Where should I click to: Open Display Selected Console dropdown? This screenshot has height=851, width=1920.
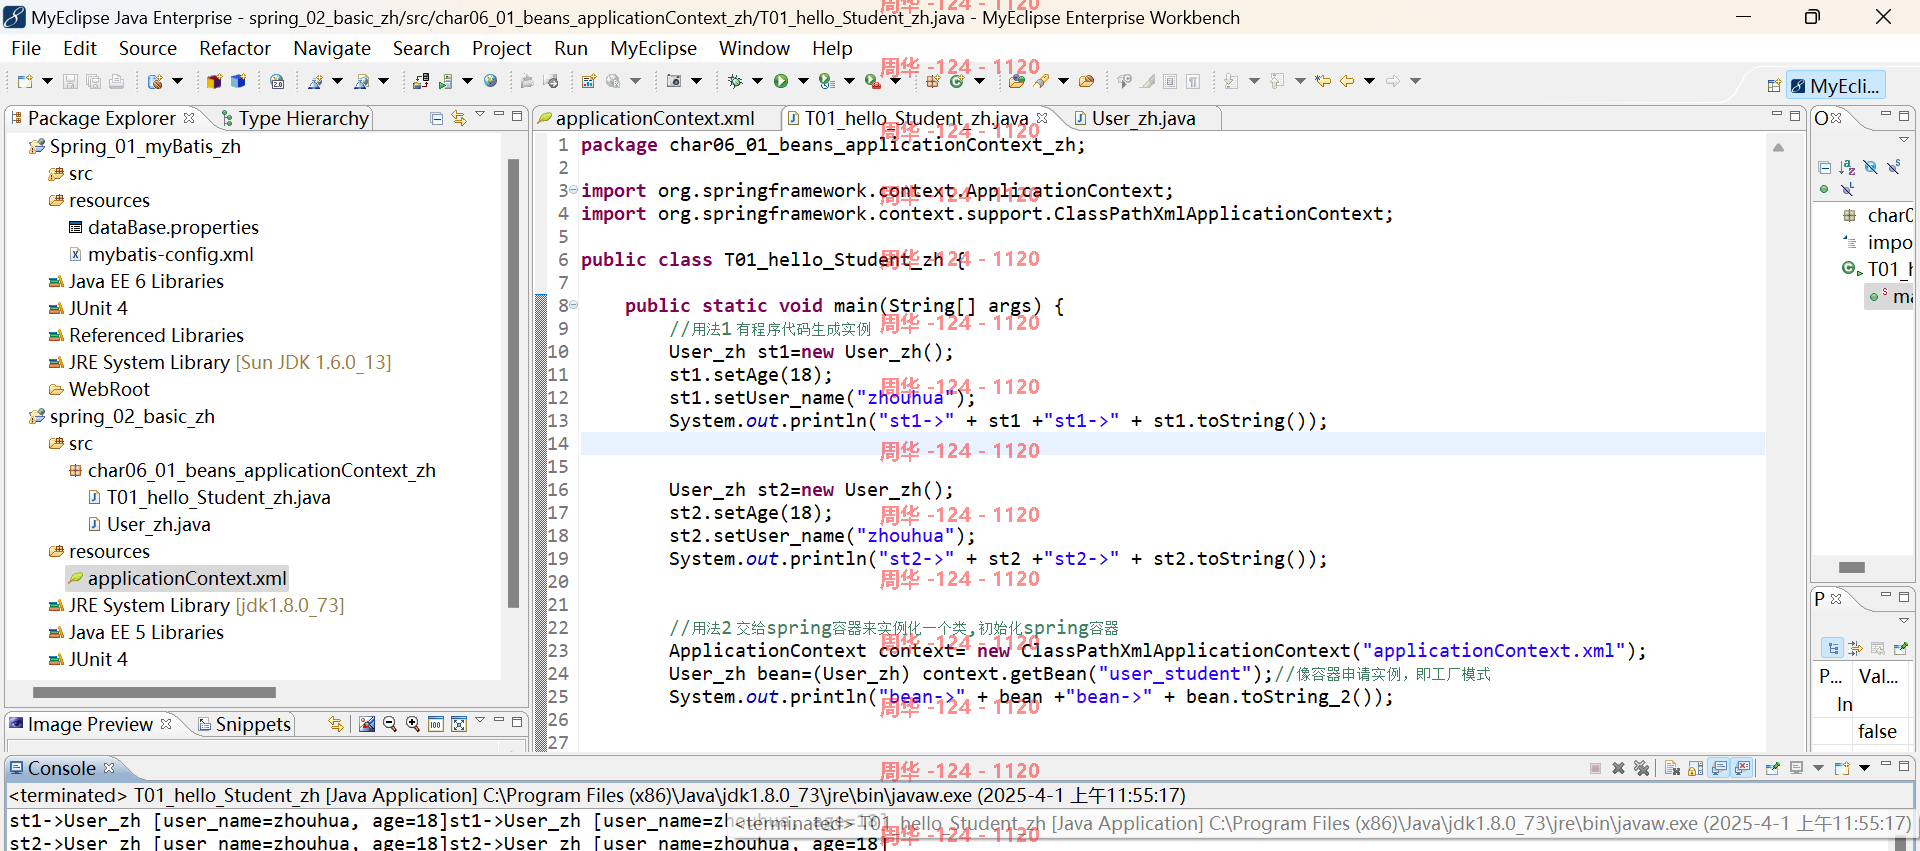point(1818,768)
